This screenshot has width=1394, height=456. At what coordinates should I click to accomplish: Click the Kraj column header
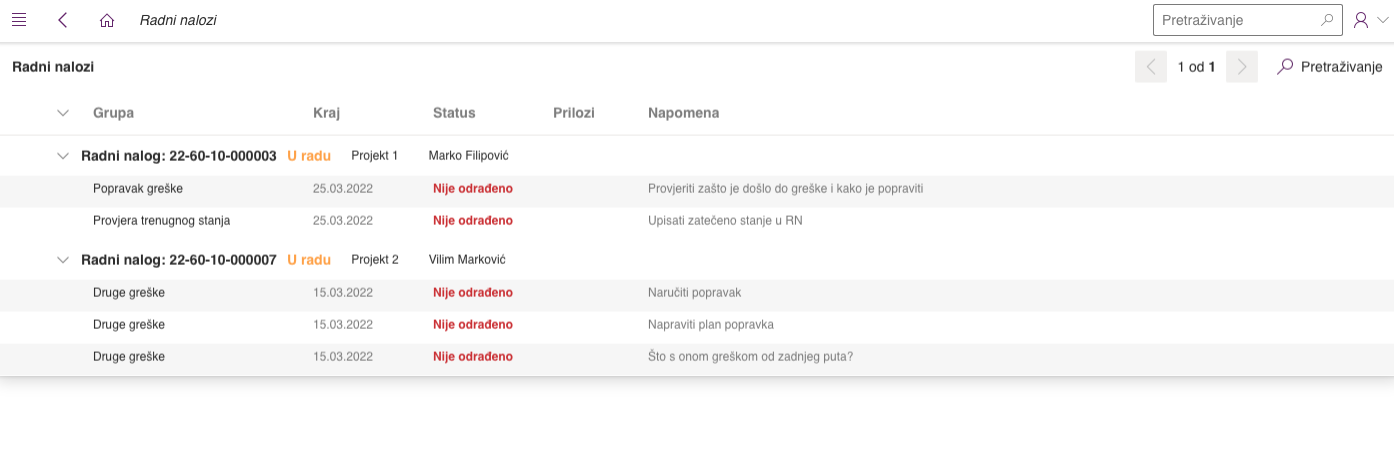point(326,113)
